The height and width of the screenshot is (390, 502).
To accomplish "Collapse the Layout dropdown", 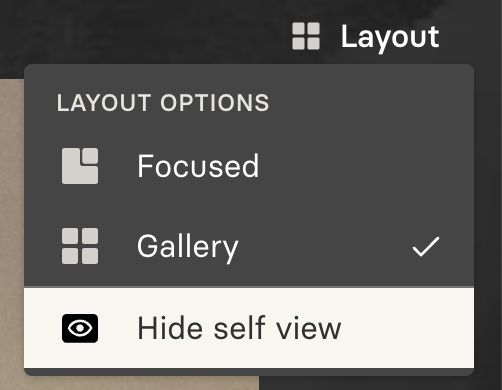I will [366, 36].
